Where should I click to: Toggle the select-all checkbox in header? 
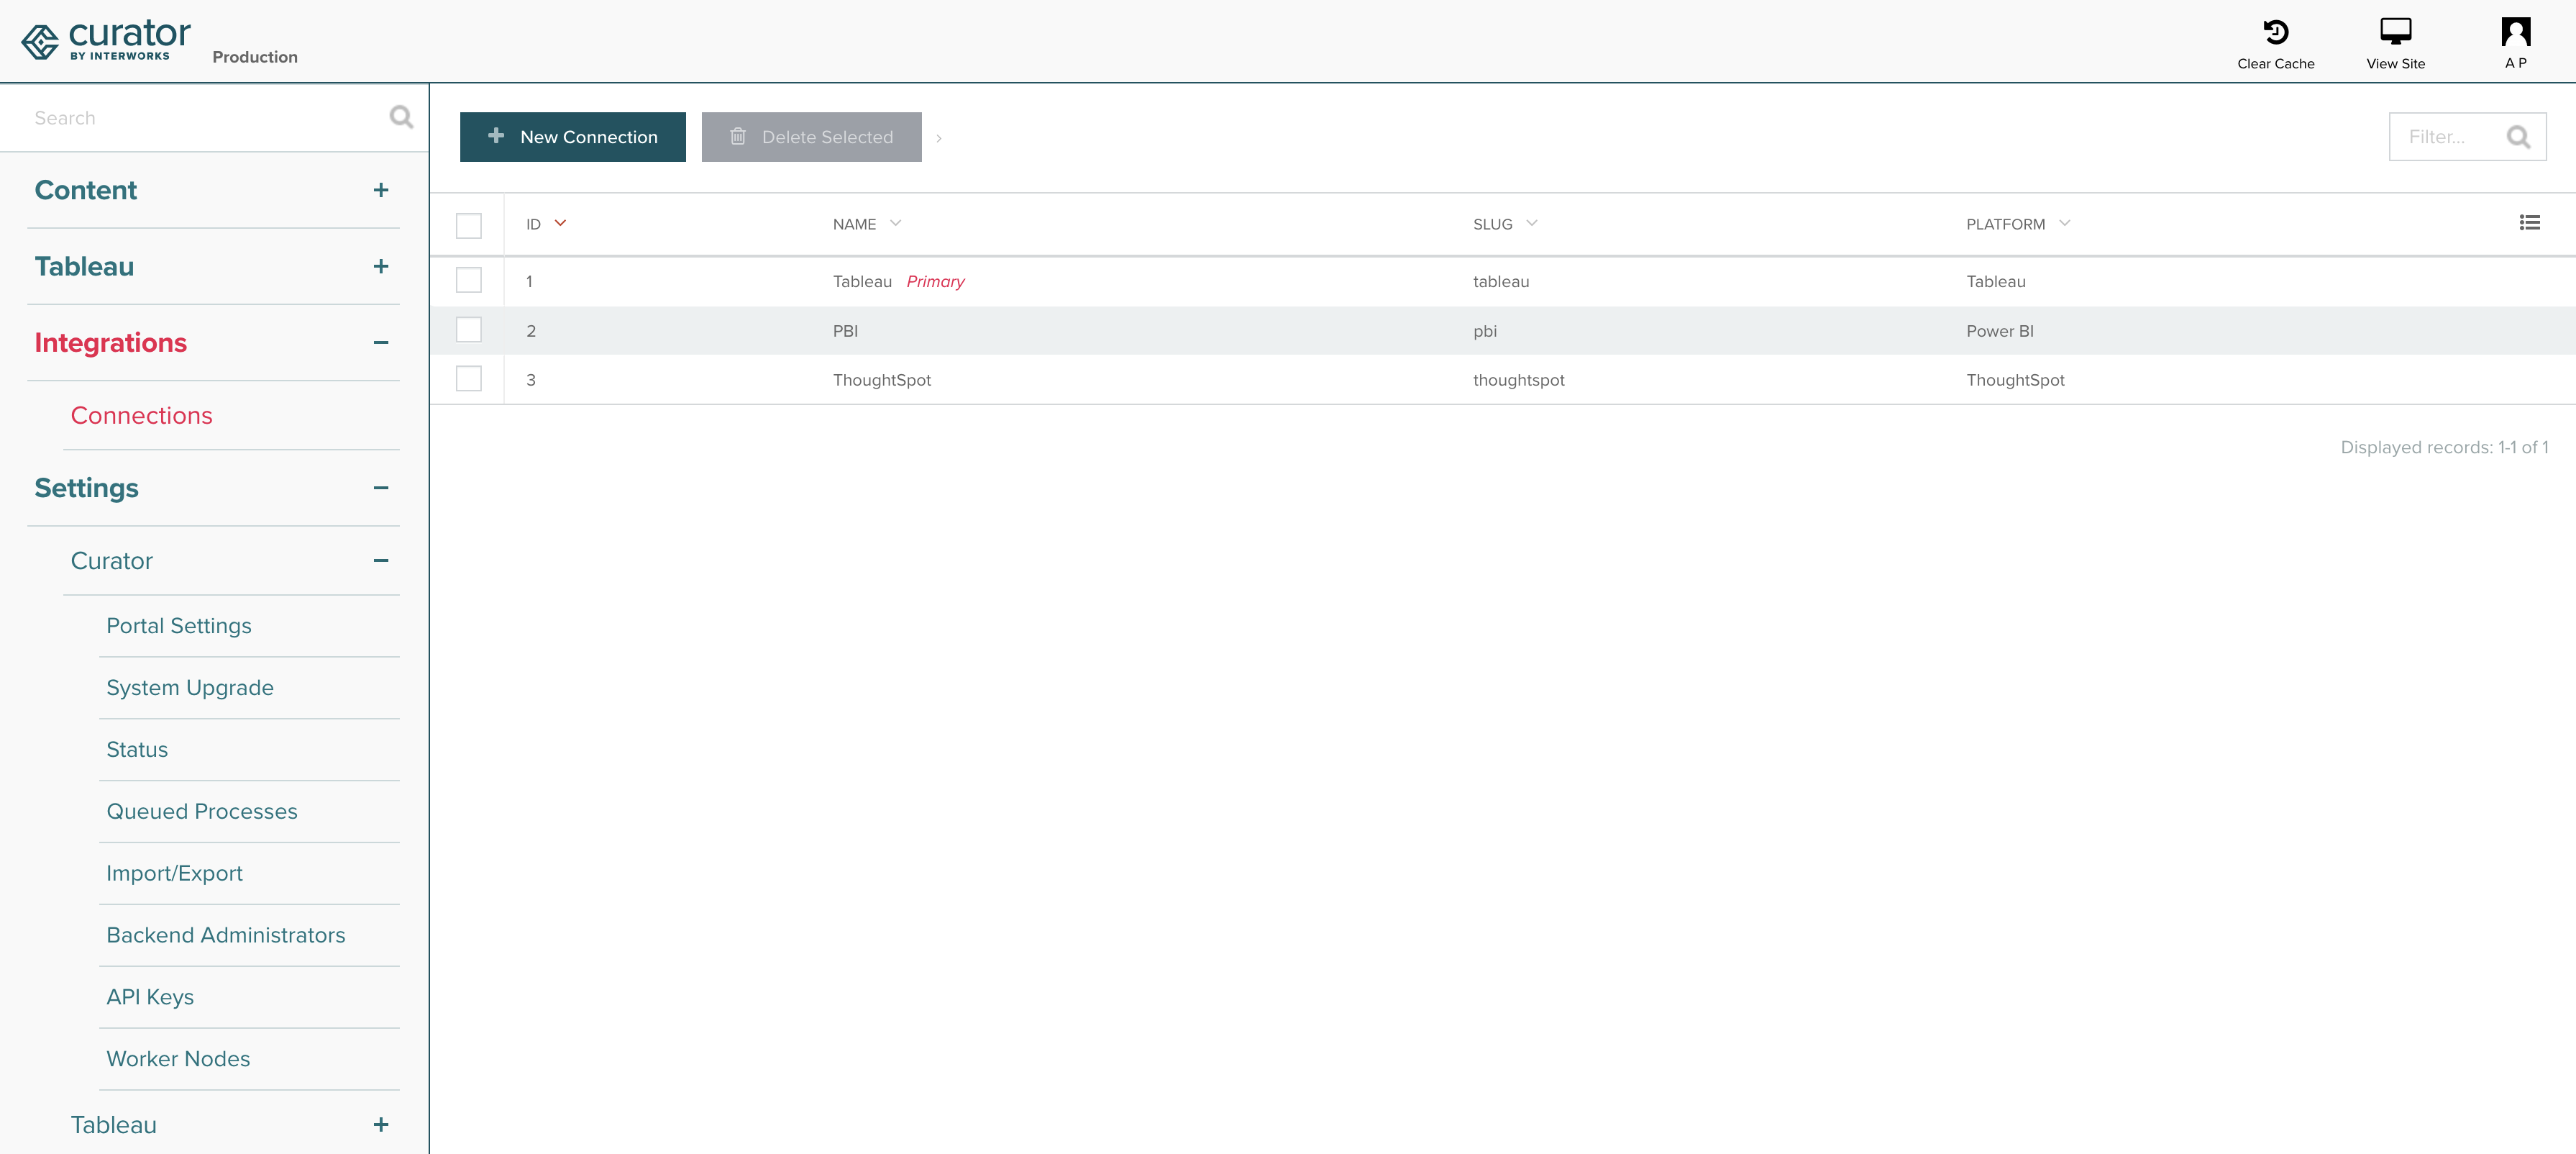click(469, 225)
